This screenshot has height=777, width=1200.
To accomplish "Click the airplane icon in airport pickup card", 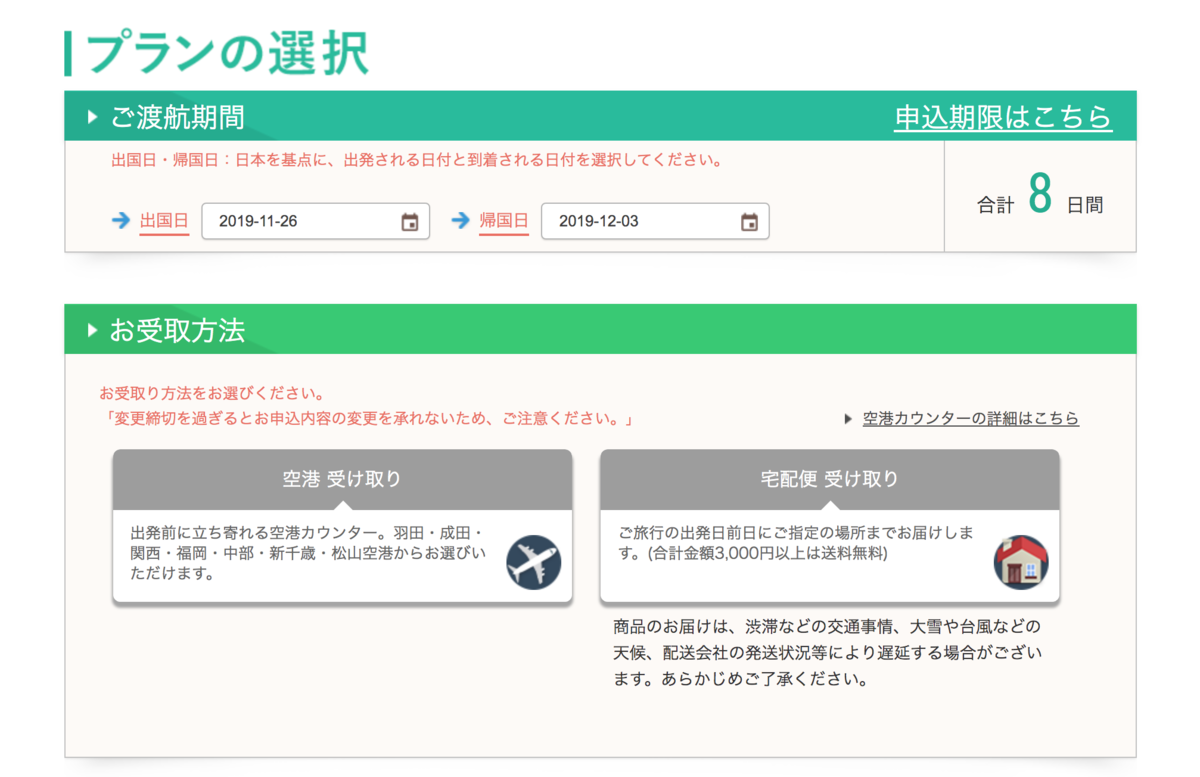I will [x=533, y=562].
